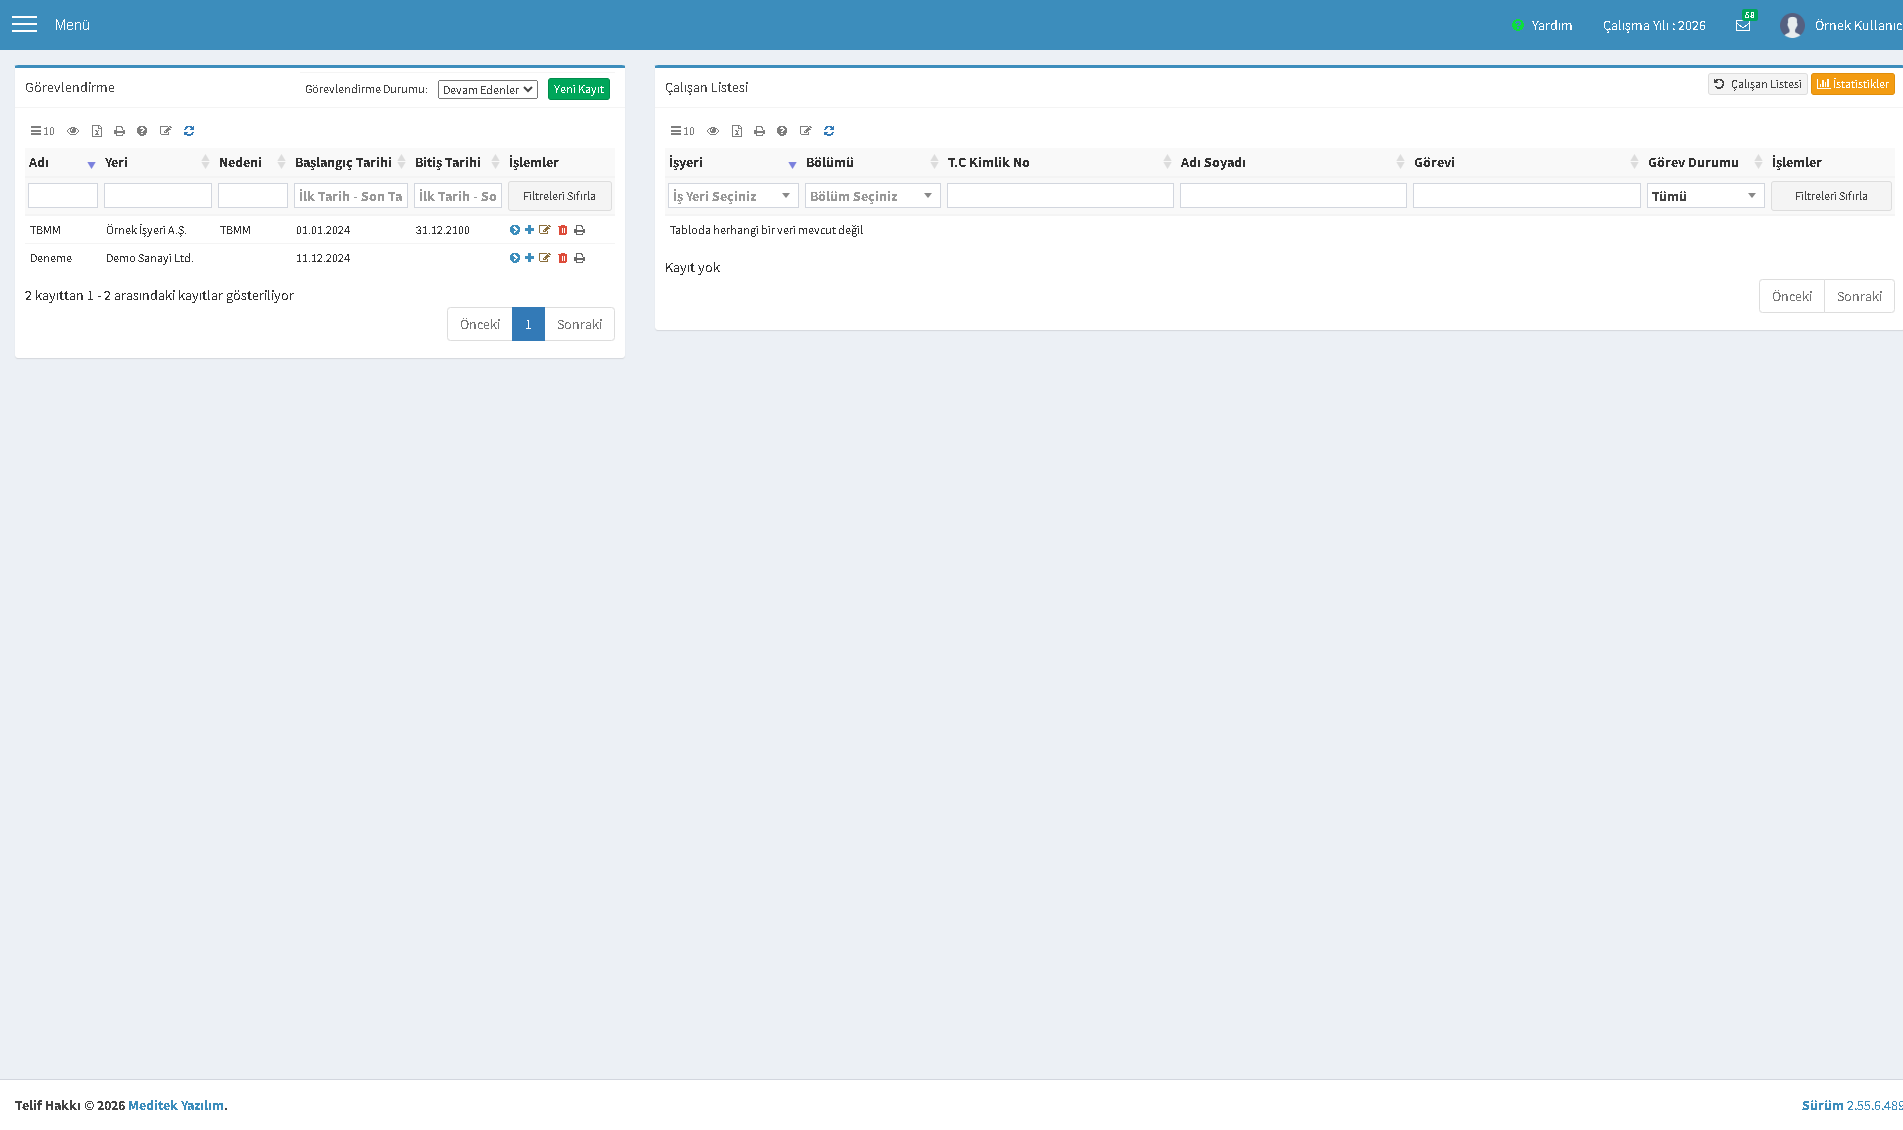The height and width of the screenshot is (1130, 1903).
Task: Open the Örnek Kullanıcı user menu
Action: click(1841, 25)
